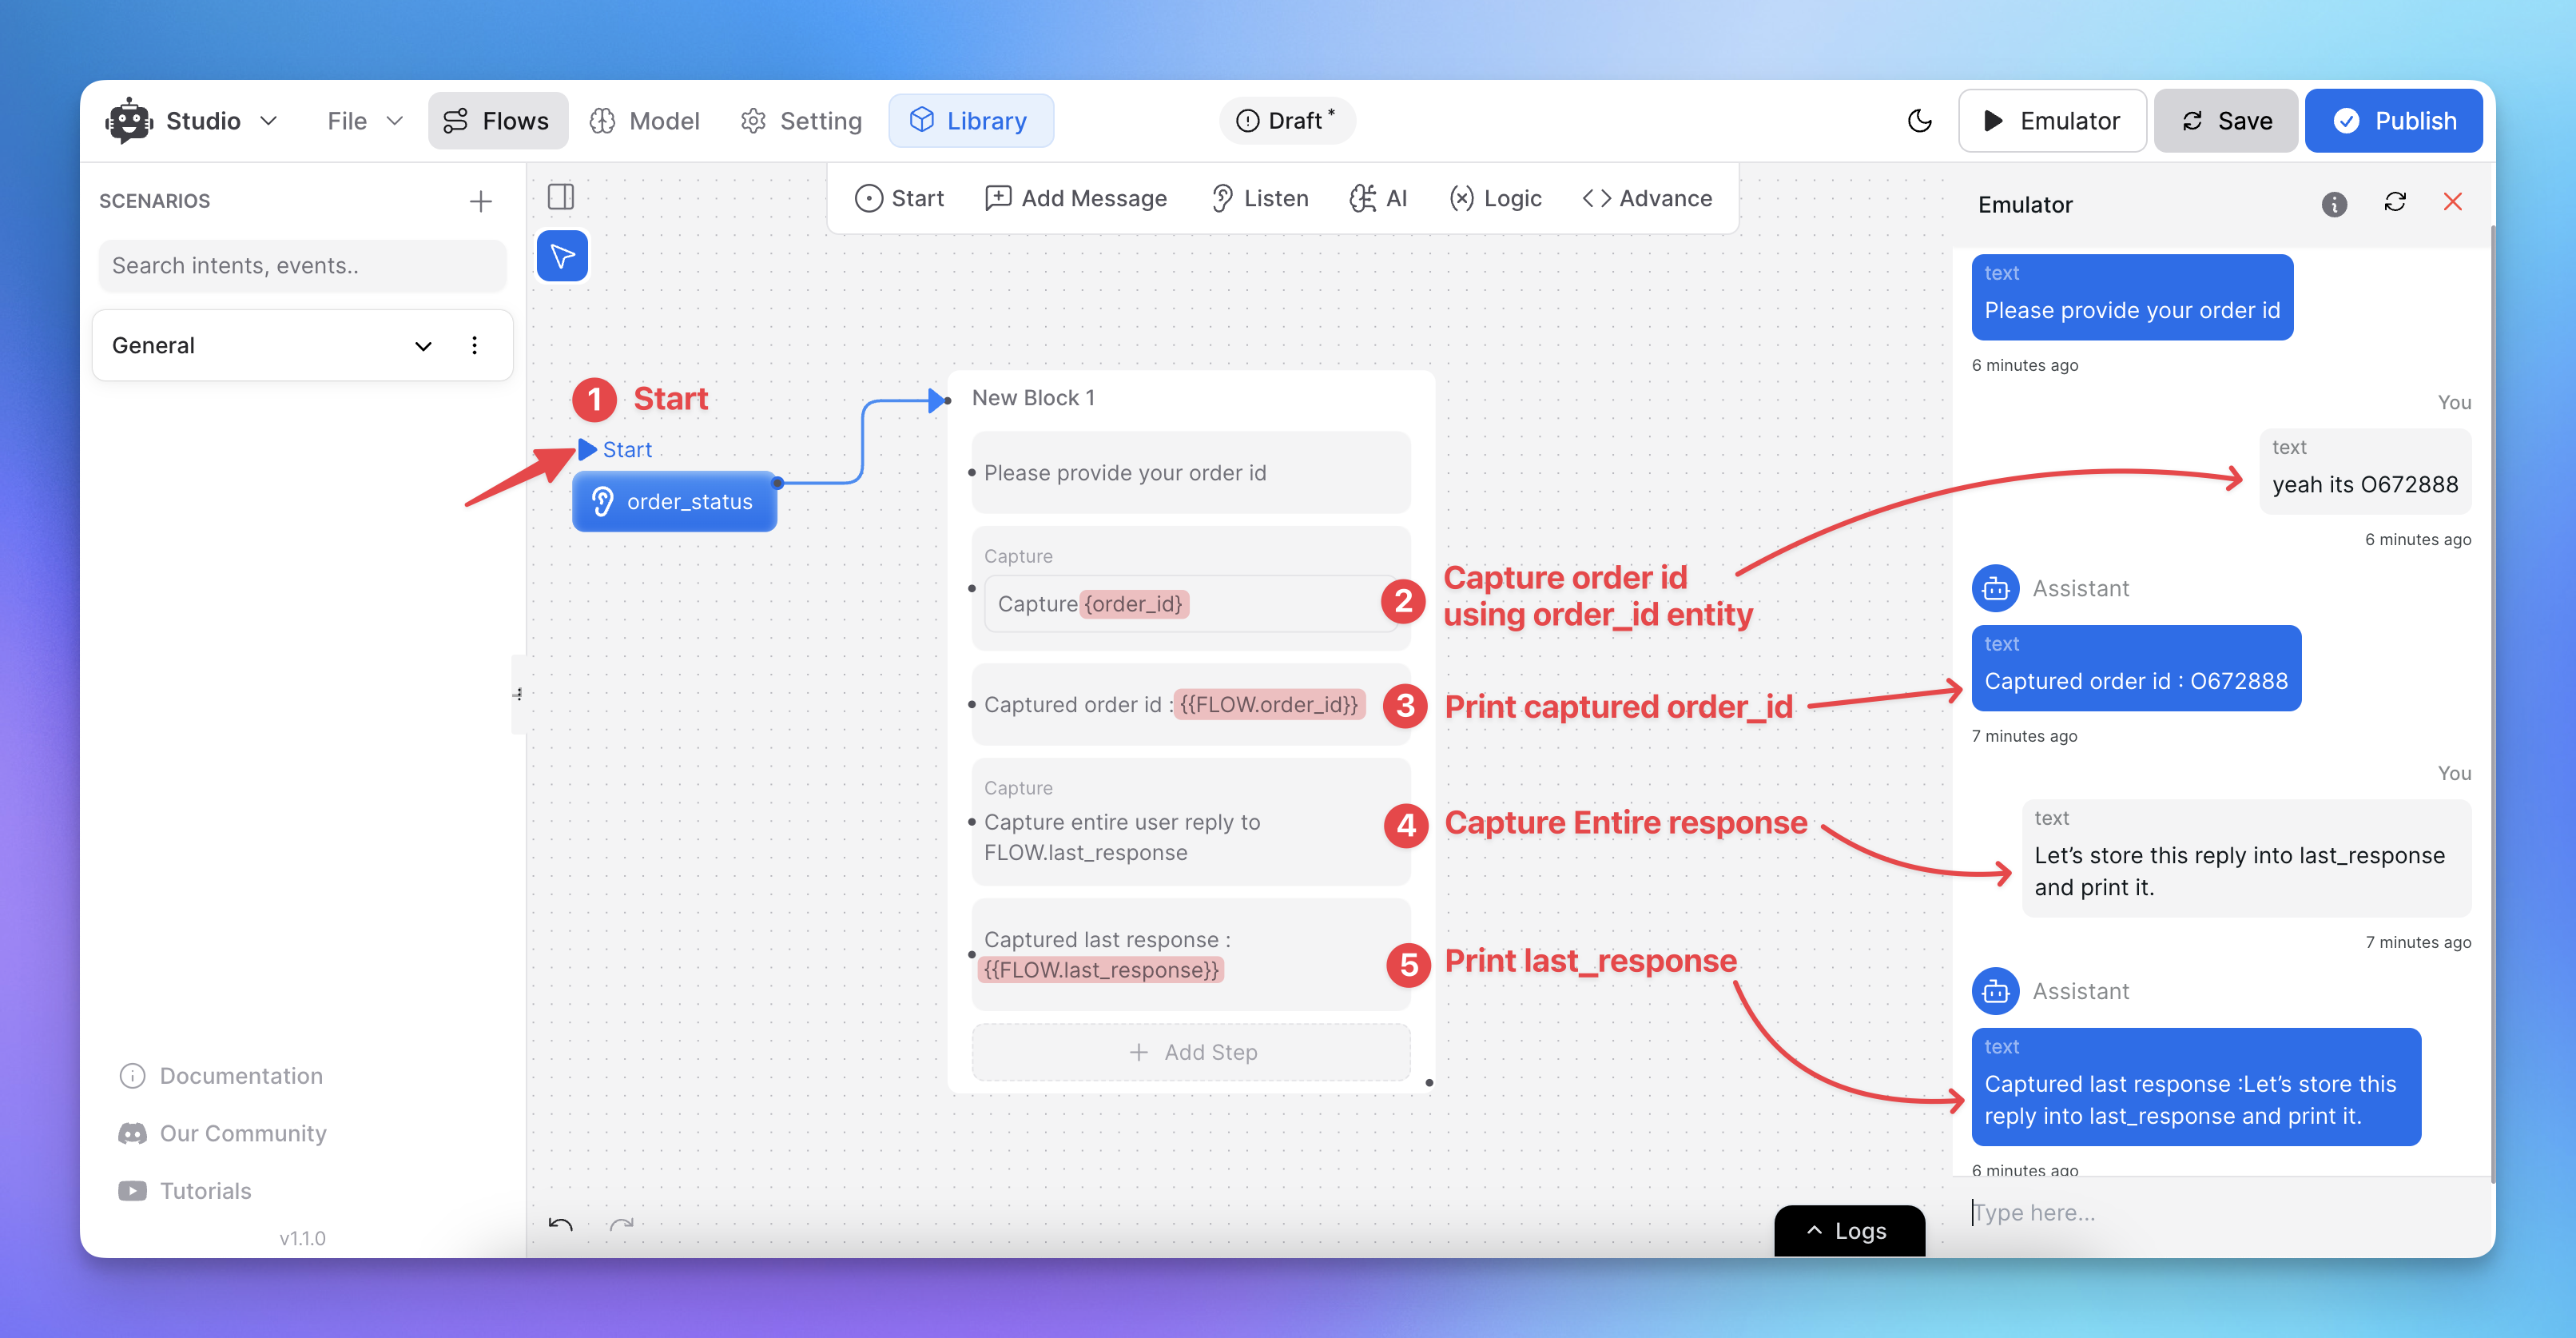This screenshot has height=1338, width=2576.
Task: Select 'Captured last response' message step
Action: pyautogui.click(x=1190, y=954)
